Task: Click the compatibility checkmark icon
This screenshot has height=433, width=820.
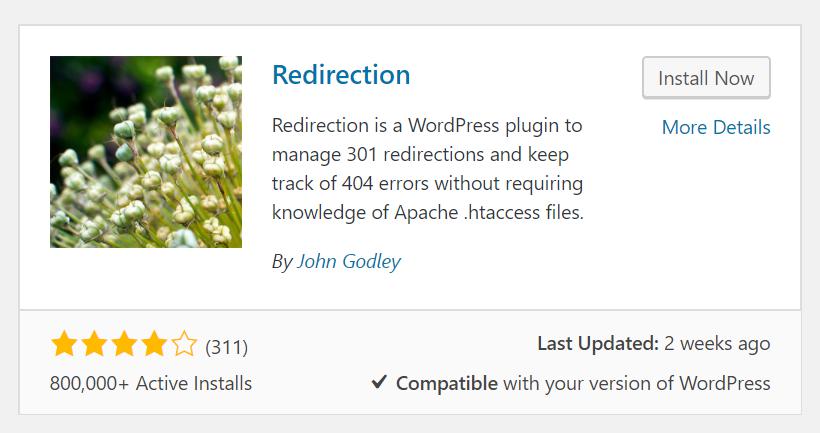Action: coord(379,382)
